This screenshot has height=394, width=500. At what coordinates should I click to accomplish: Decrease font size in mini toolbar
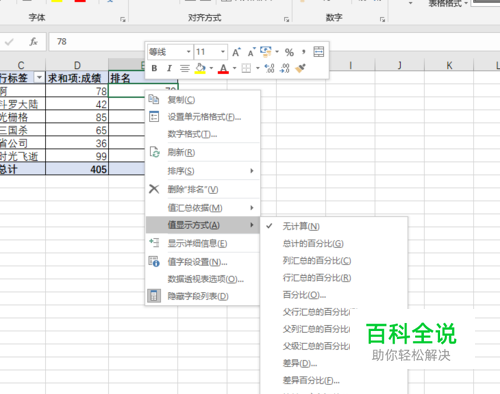pyautogui.click(x=251, y=52)
